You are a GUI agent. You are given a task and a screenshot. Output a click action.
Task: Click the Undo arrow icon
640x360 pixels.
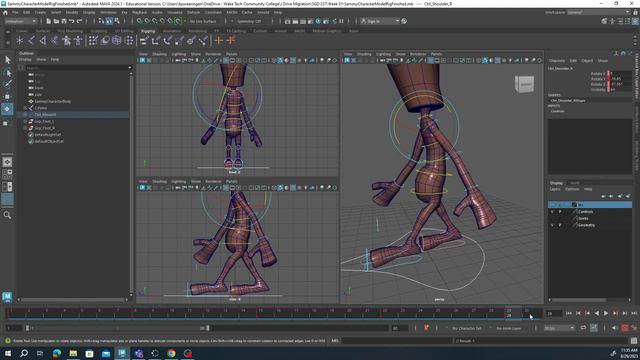click(x=72, y=21)
